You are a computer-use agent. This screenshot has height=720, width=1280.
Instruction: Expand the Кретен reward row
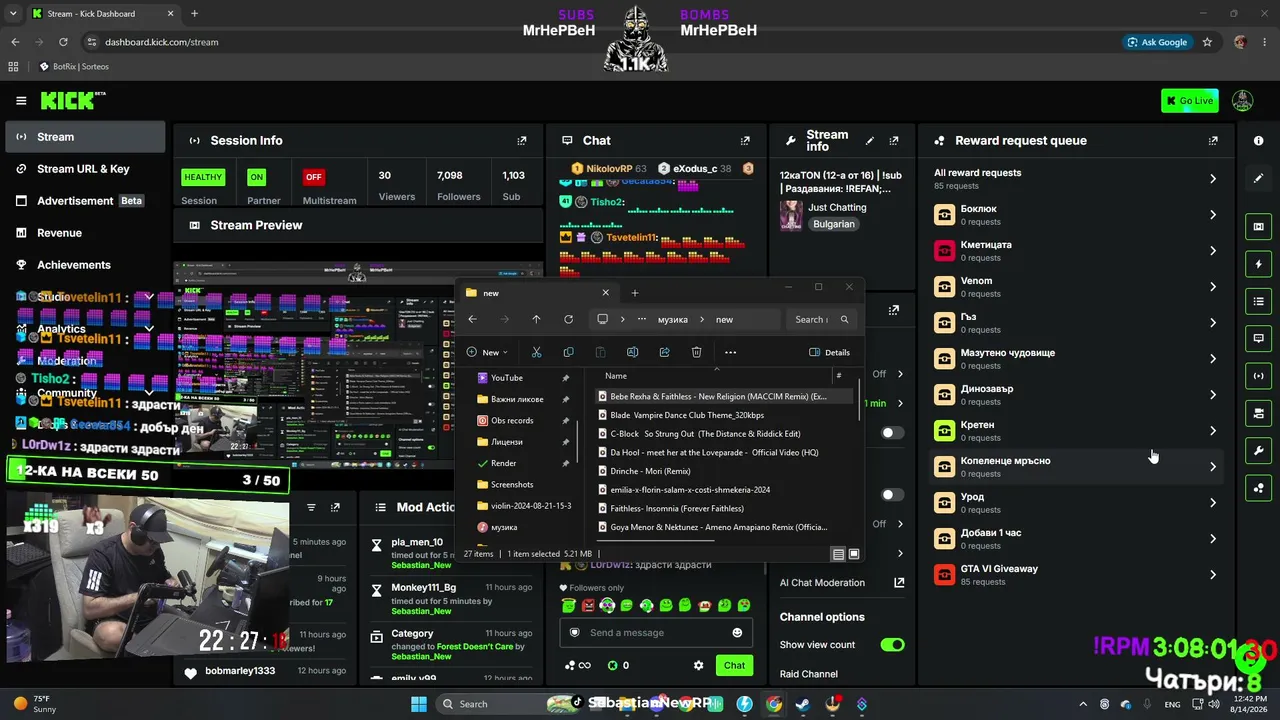(1213, 431)
